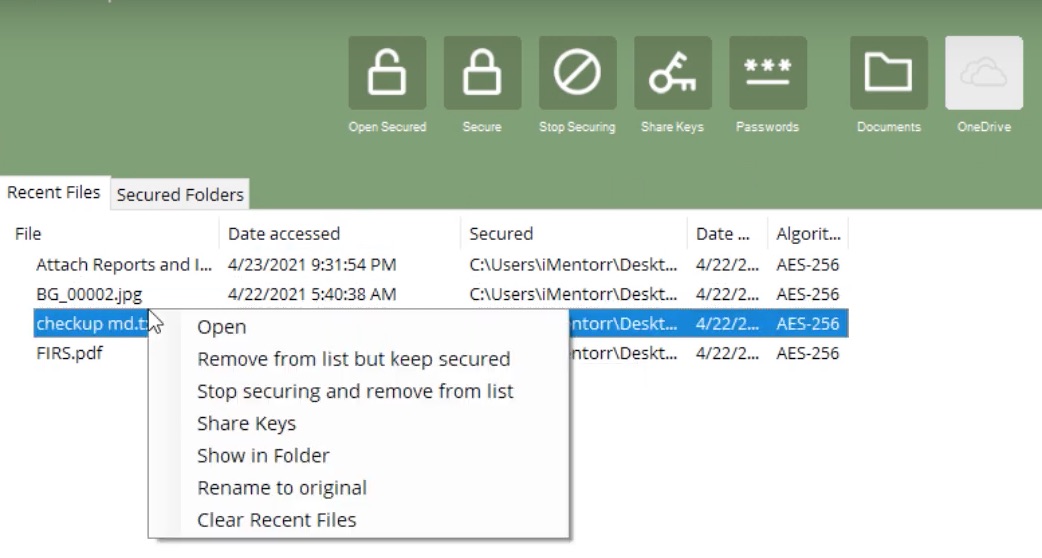Open the Documents folder icon
The height and width of the screenshot is (558, 1042).
tap(888, 73)
